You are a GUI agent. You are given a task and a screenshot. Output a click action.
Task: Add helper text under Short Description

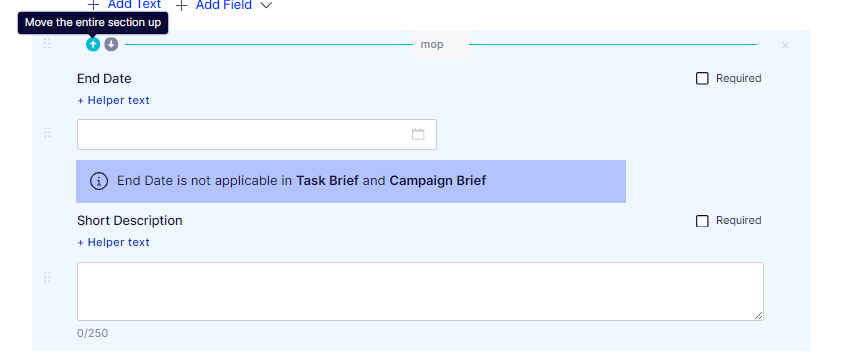pyautogui.click(x=113, y=243)
